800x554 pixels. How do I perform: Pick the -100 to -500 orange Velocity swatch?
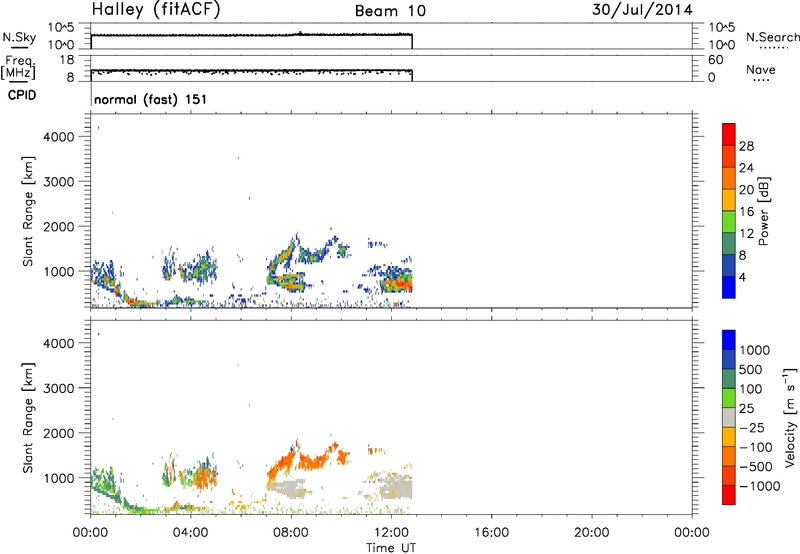pos(729,456)
